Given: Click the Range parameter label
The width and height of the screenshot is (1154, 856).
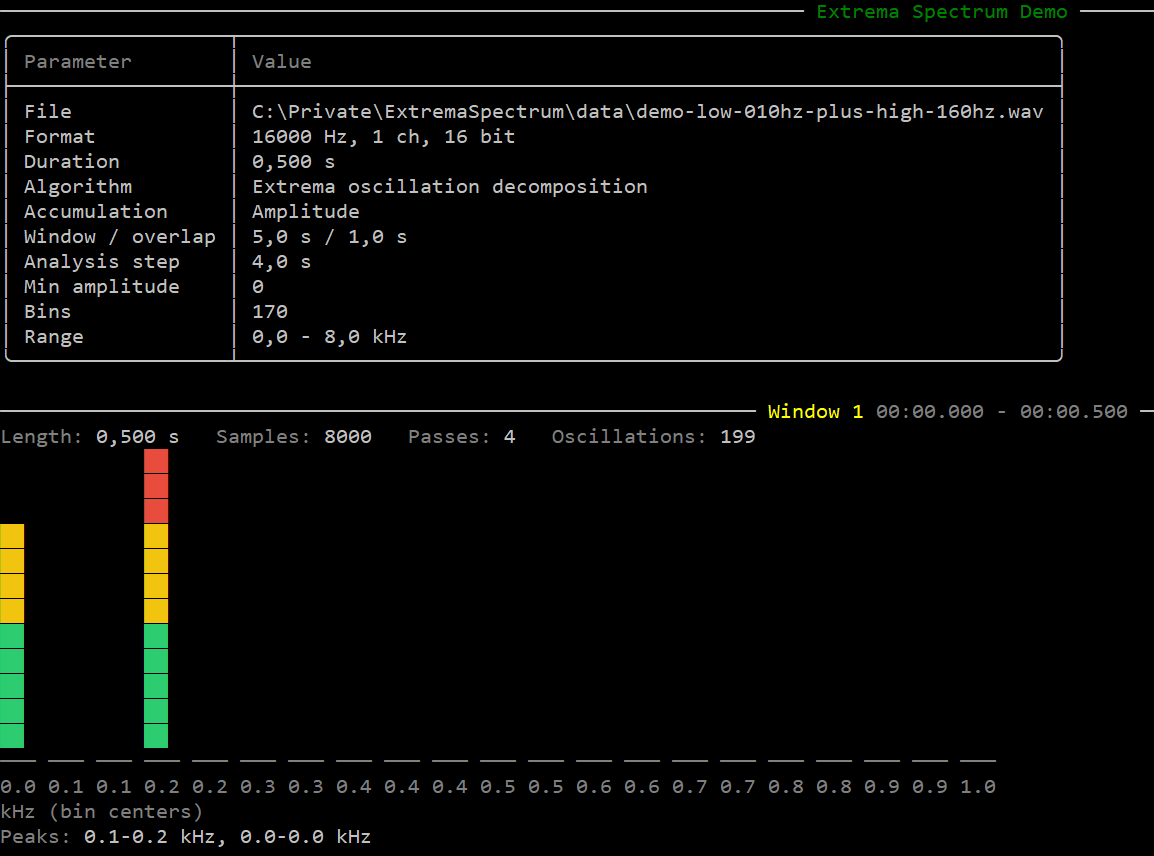Looking at the screenshot, I should point(54,337).
